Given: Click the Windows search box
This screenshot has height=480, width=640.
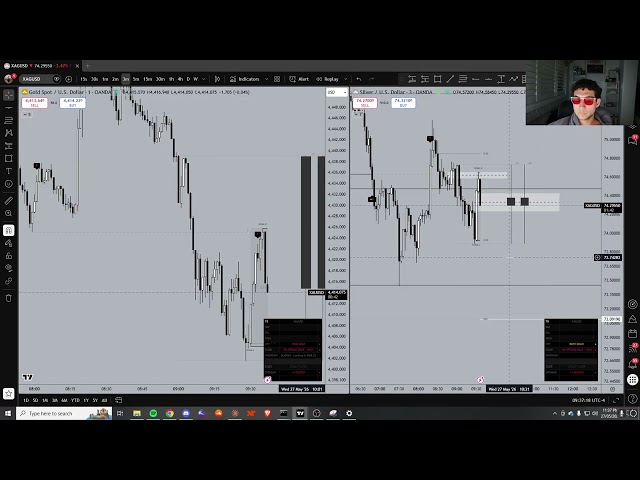Looking at the screenshot, I should click(64, 413).
